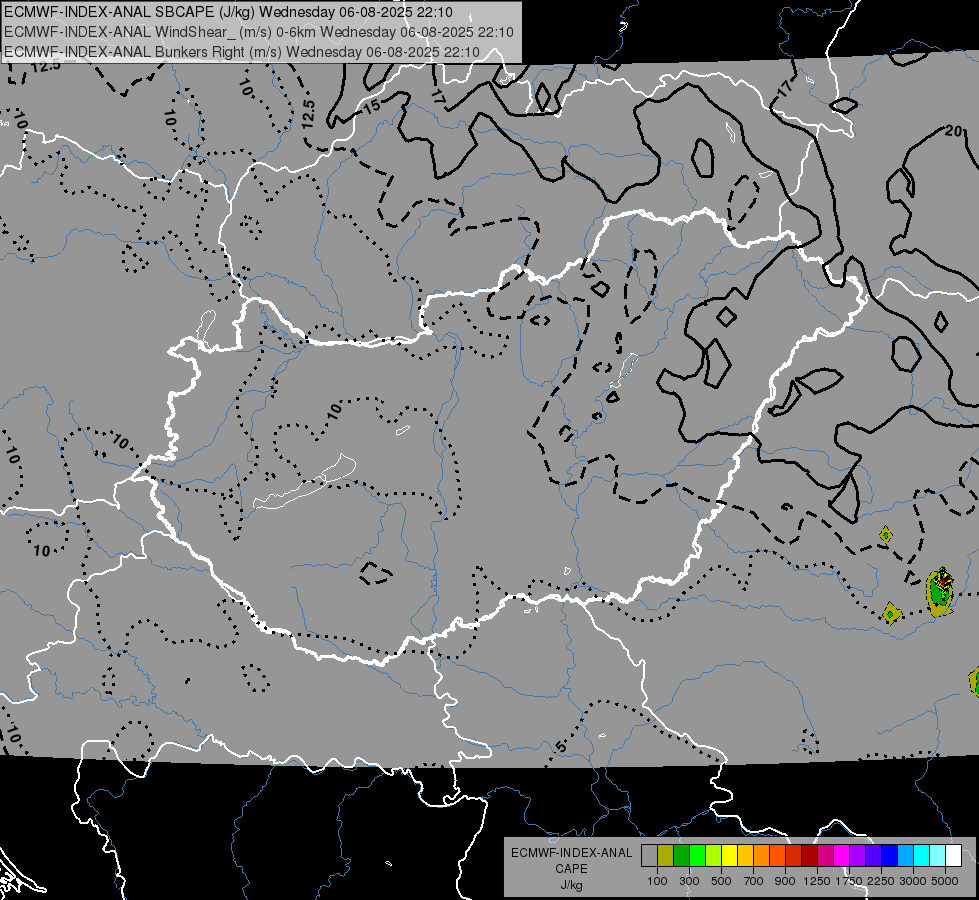Click the legend value 1750
Image resolution: width=979 pixels, height=900 pixels.
[849, 881]
